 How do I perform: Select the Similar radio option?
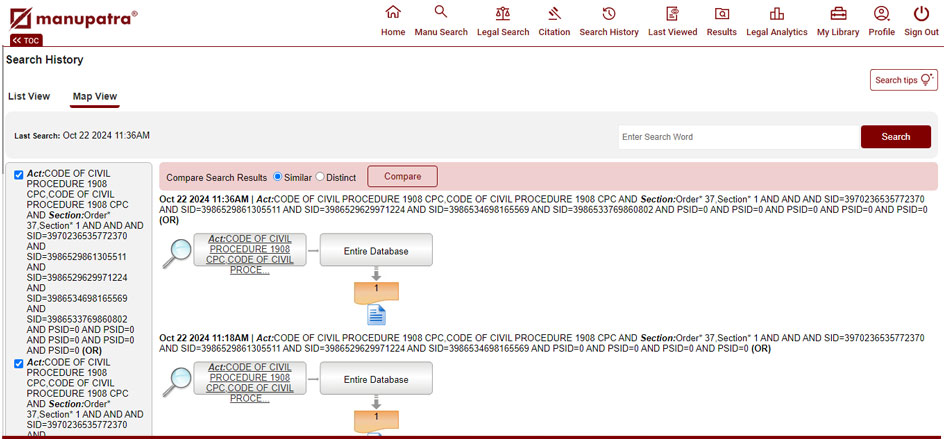(x=278, y=177)
